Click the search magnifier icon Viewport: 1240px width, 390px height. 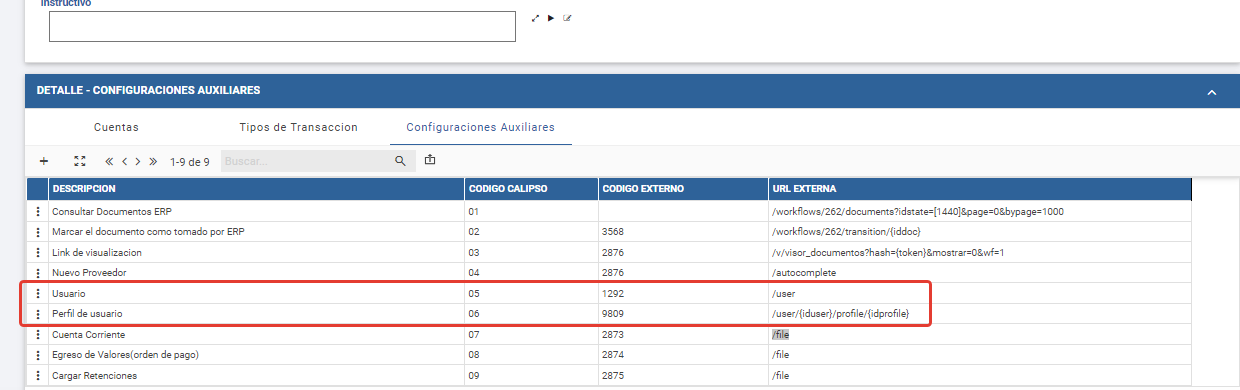pyautogui.click(x=399, y=160)
